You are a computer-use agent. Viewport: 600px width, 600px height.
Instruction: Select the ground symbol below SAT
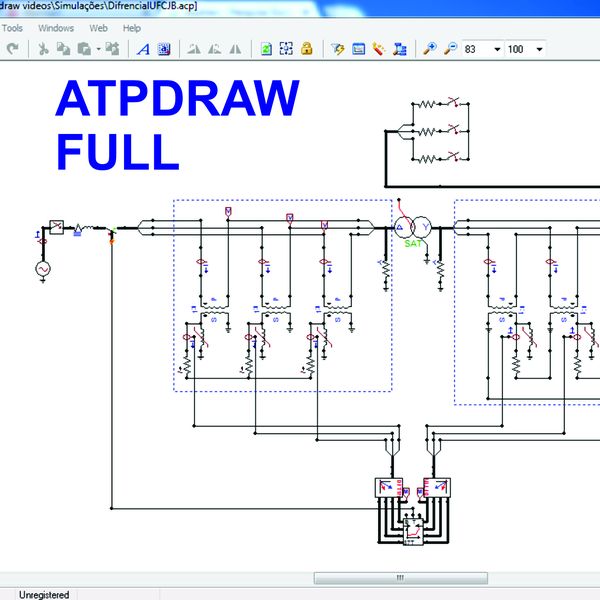[427, 261]
